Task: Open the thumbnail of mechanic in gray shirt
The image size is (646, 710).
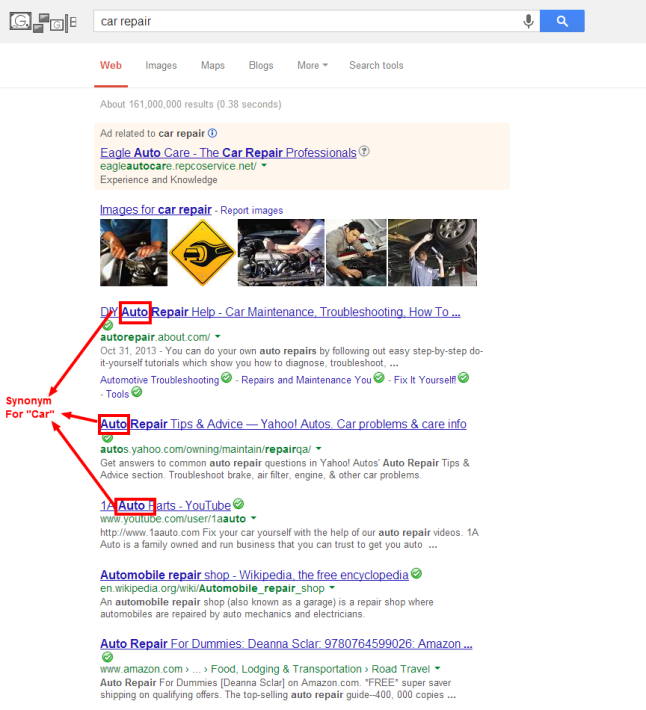Action: coord(356,253)
